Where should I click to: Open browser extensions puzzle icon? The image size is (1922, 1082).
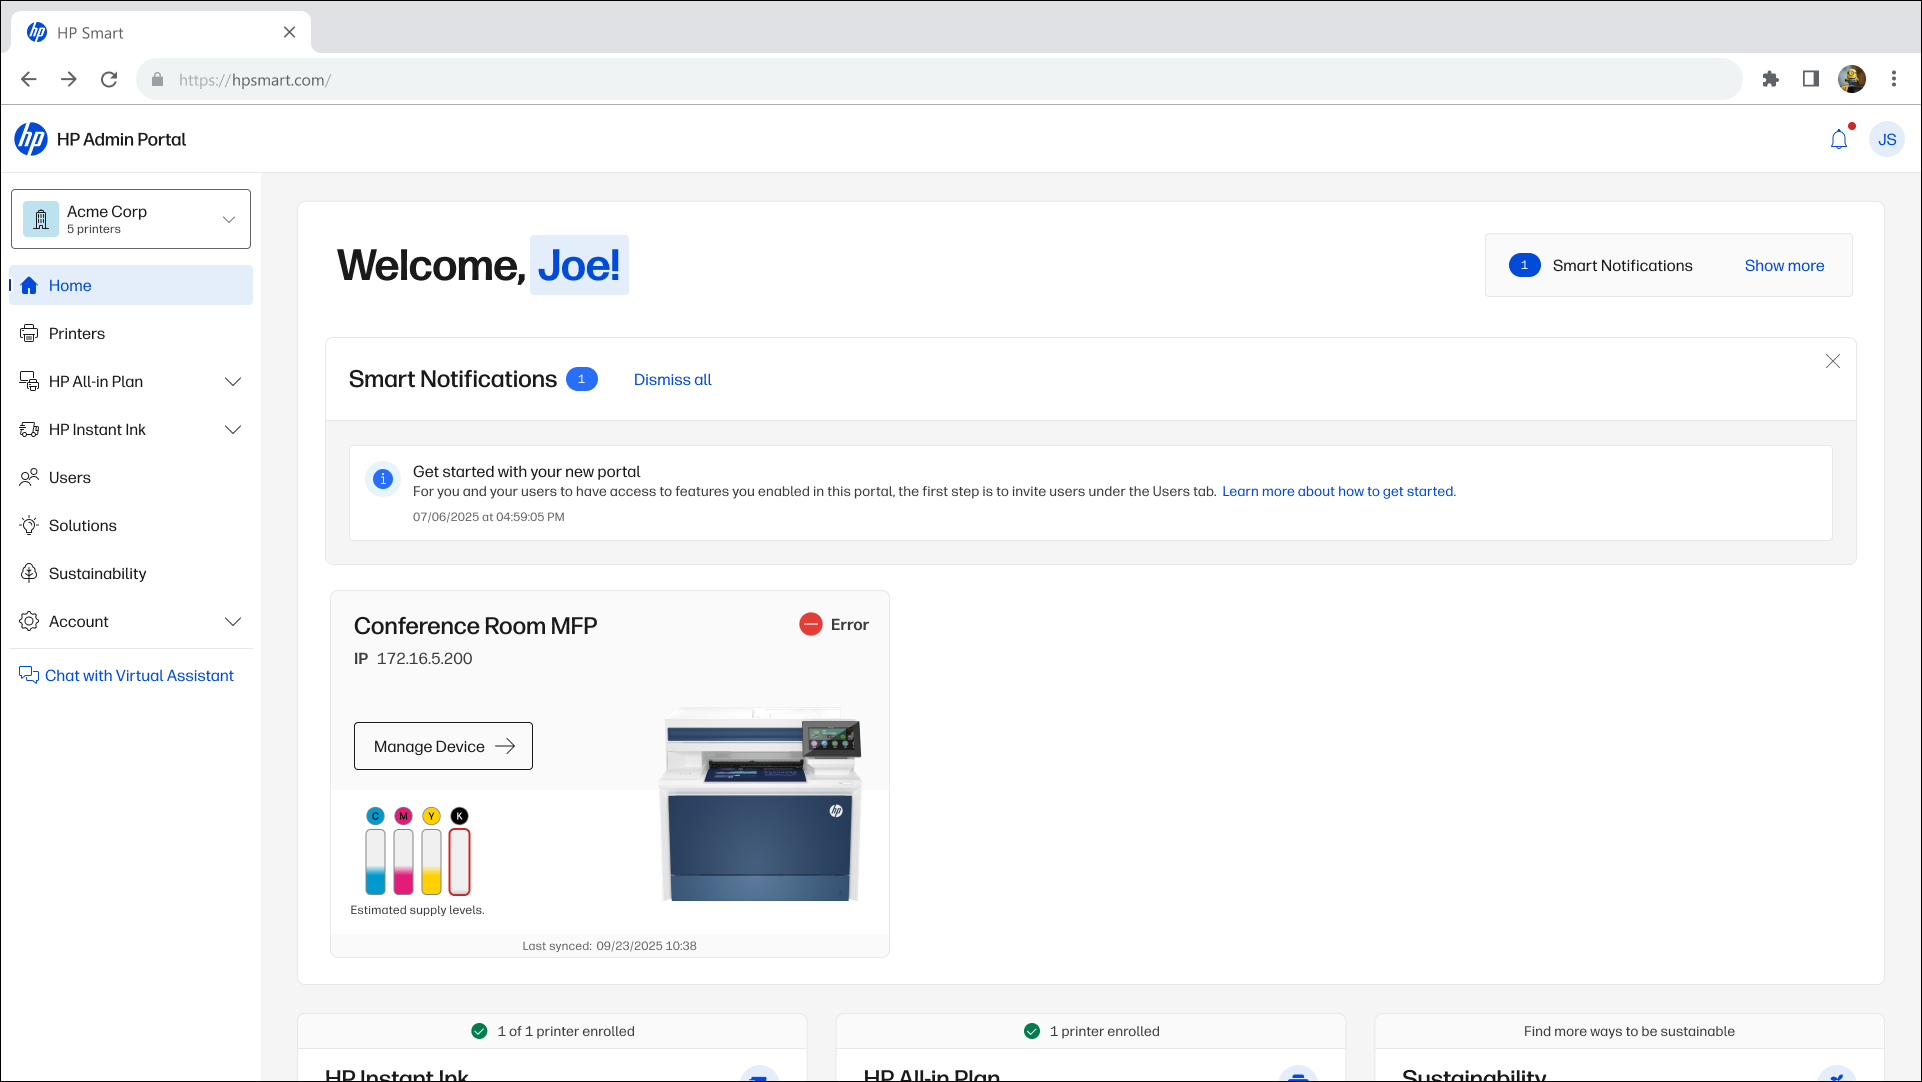click(1770, 79)
